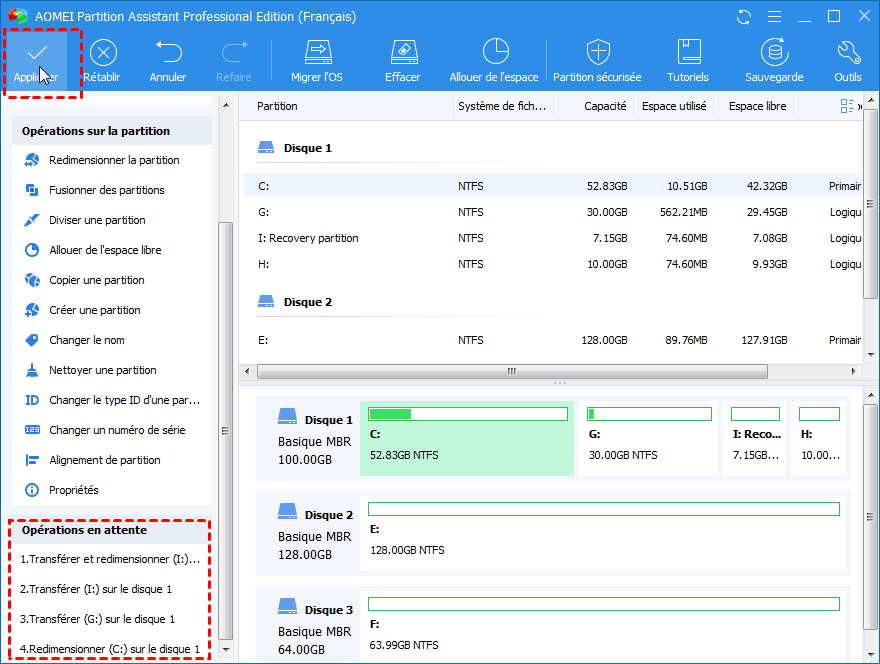Viewport: 880px width, 664px height.
Task: Toggle the partition list view mode icon
Action: tap(848, 106)
